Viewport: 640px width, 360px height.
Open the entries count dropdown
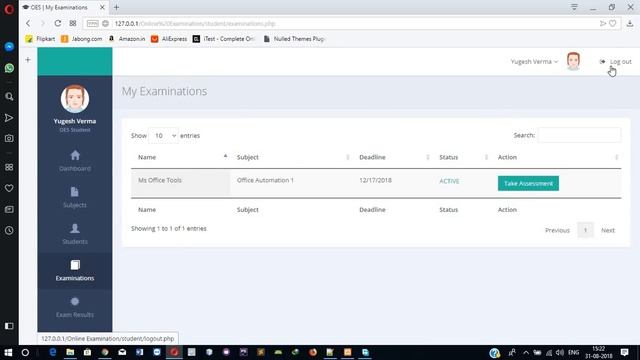pos(163,136)
